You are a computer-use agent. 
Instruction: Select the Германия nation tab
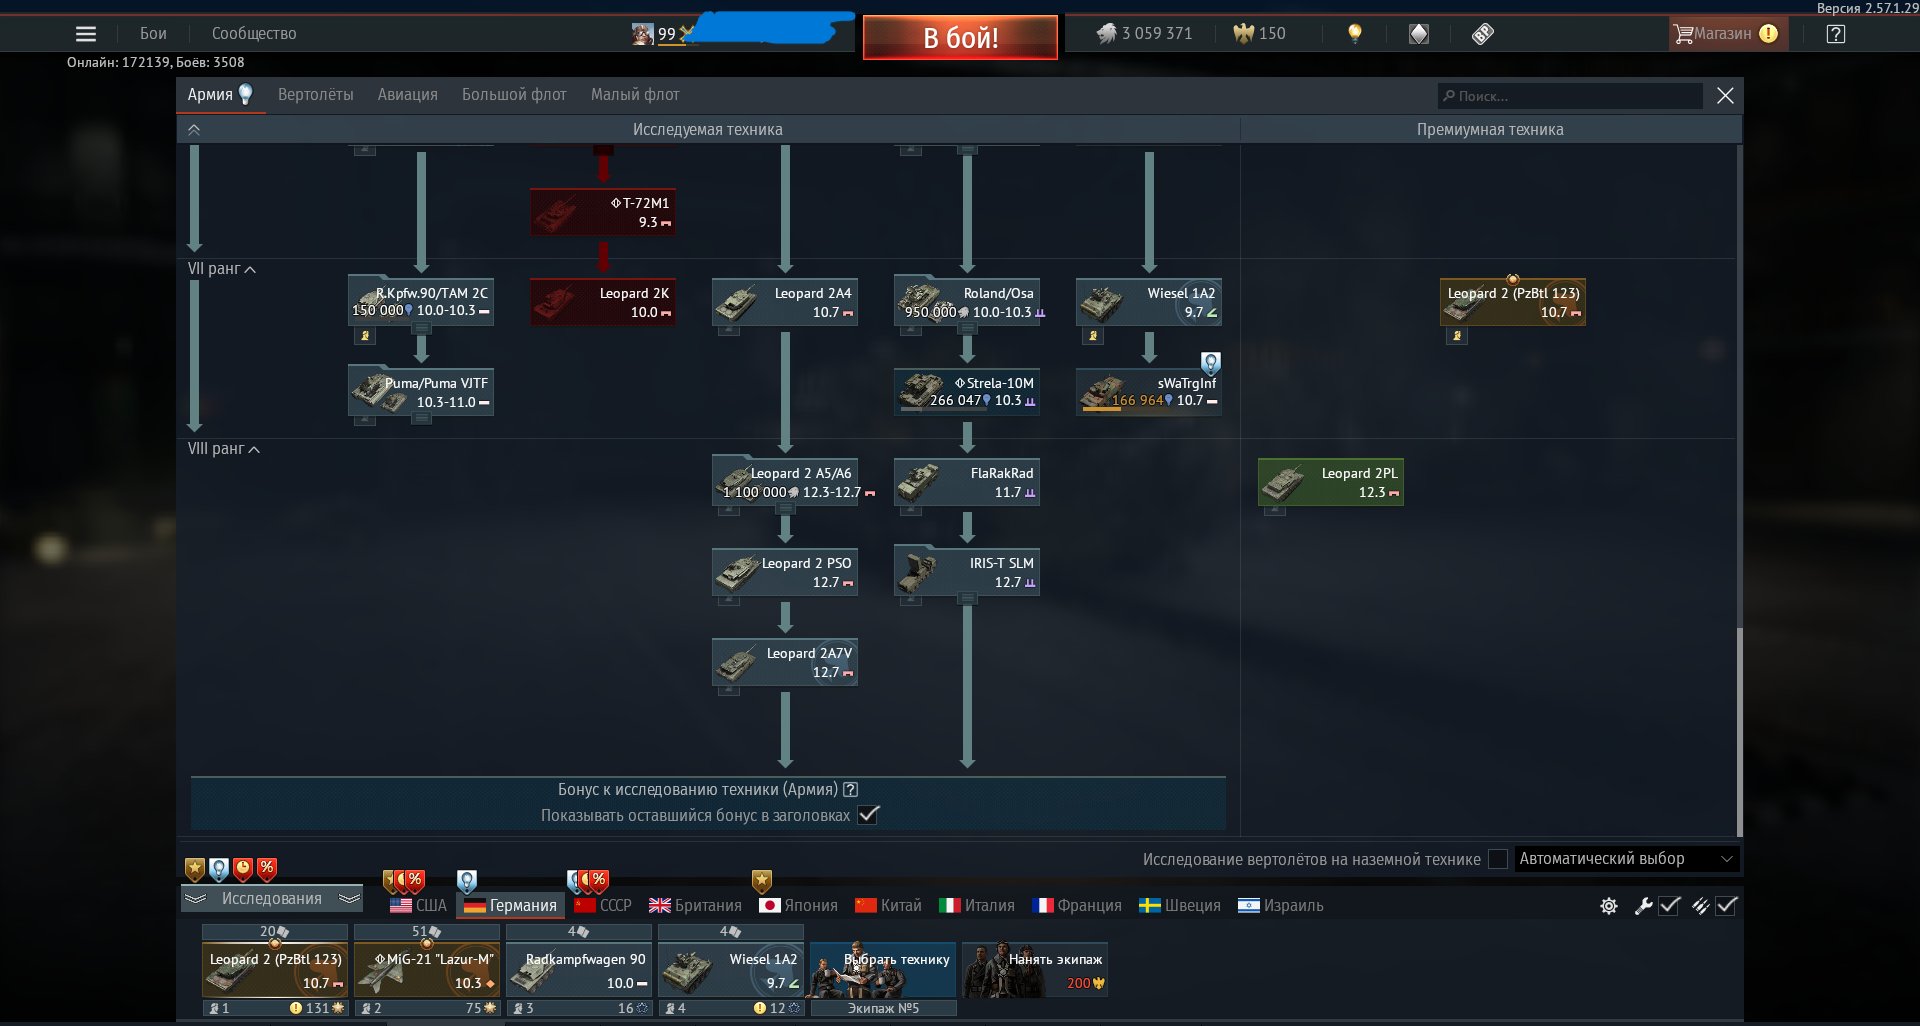[x=510, y=905]
